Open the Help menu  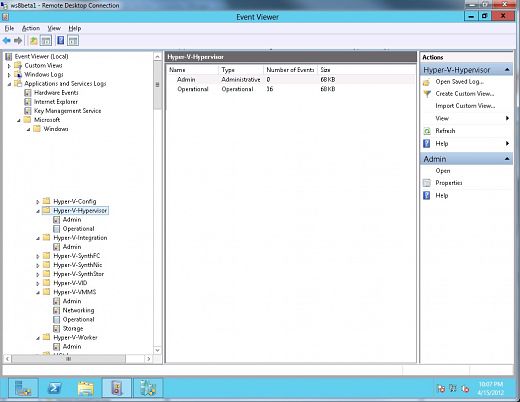tap(75, 28)
